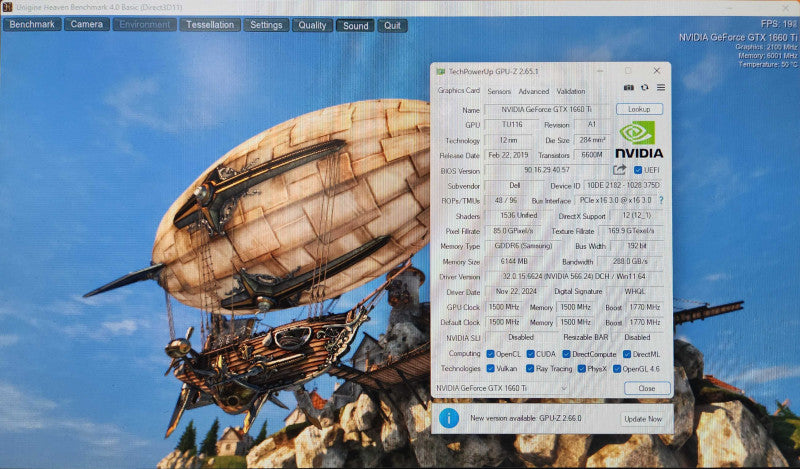Open the Environment menu in Heaven
The height and width of the screenshot is (469, 800).
144,24
